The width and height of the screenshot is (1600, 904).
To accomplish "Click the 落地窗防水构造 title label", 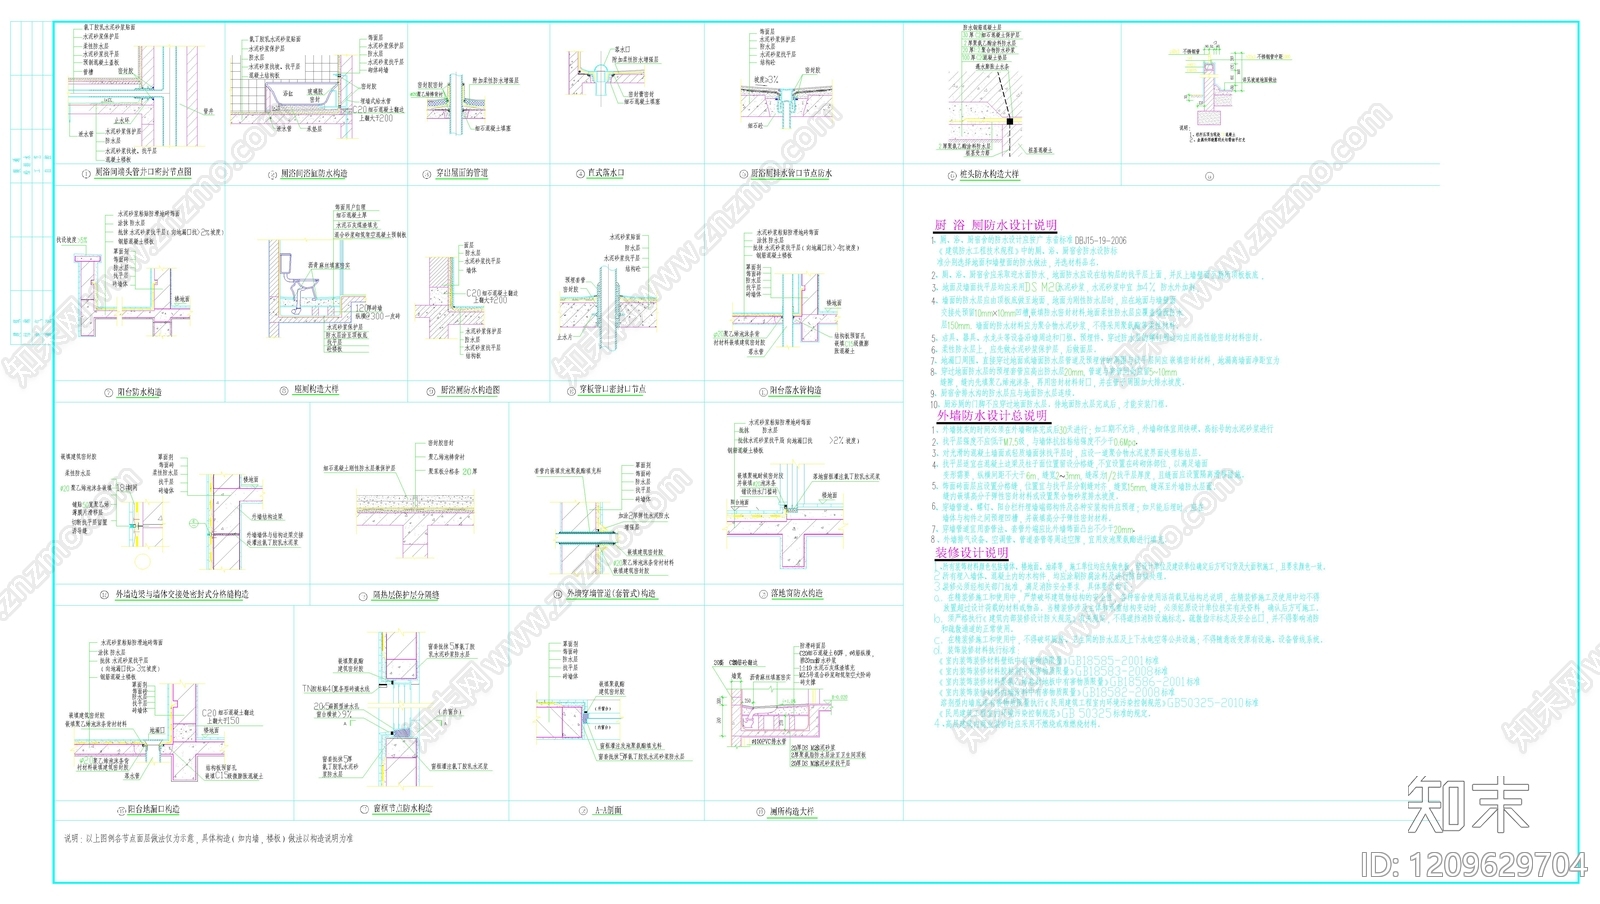I will [796, 594].
